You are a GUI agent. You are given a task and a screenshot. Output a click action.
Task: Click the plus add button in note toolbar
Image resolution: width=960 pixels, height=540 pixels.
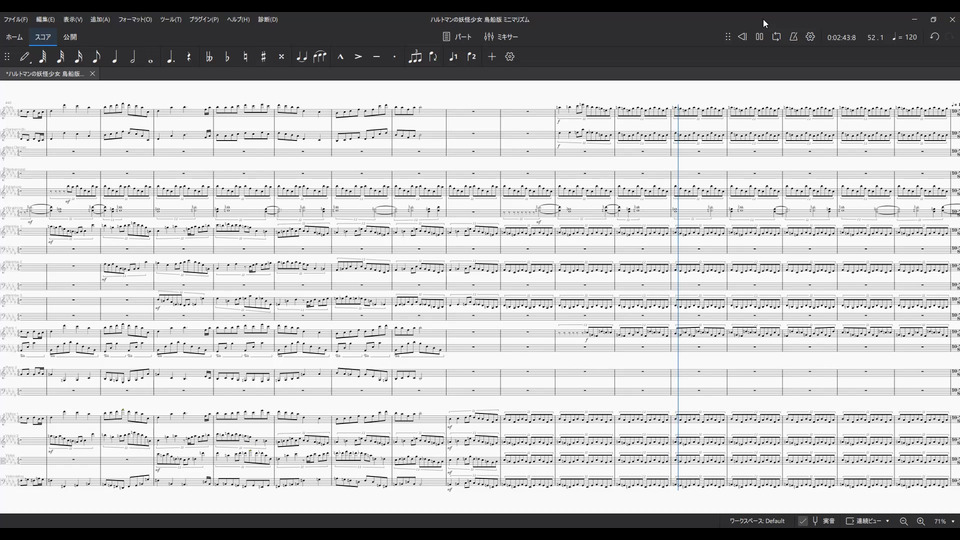point(492,57)
